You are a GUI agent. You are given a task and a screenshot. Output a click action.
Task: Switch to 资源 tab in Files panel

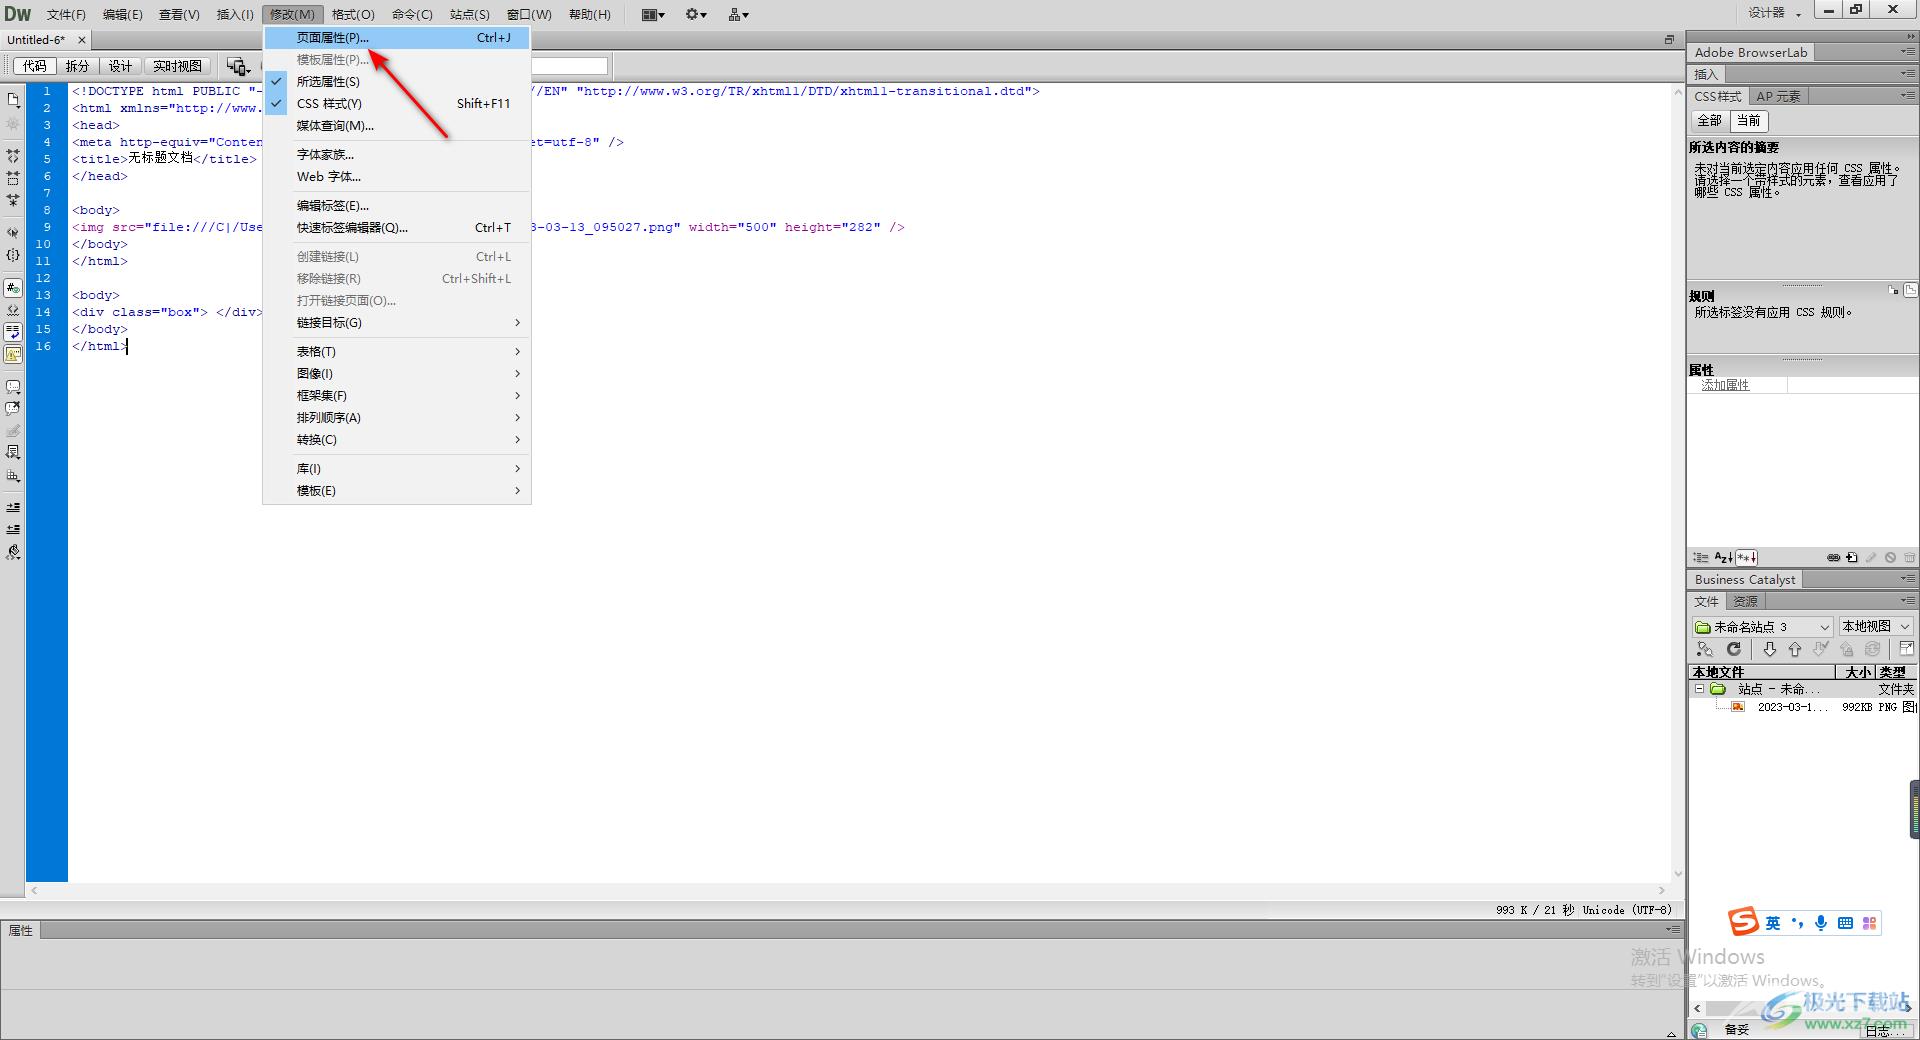(x=1746, y=601)
